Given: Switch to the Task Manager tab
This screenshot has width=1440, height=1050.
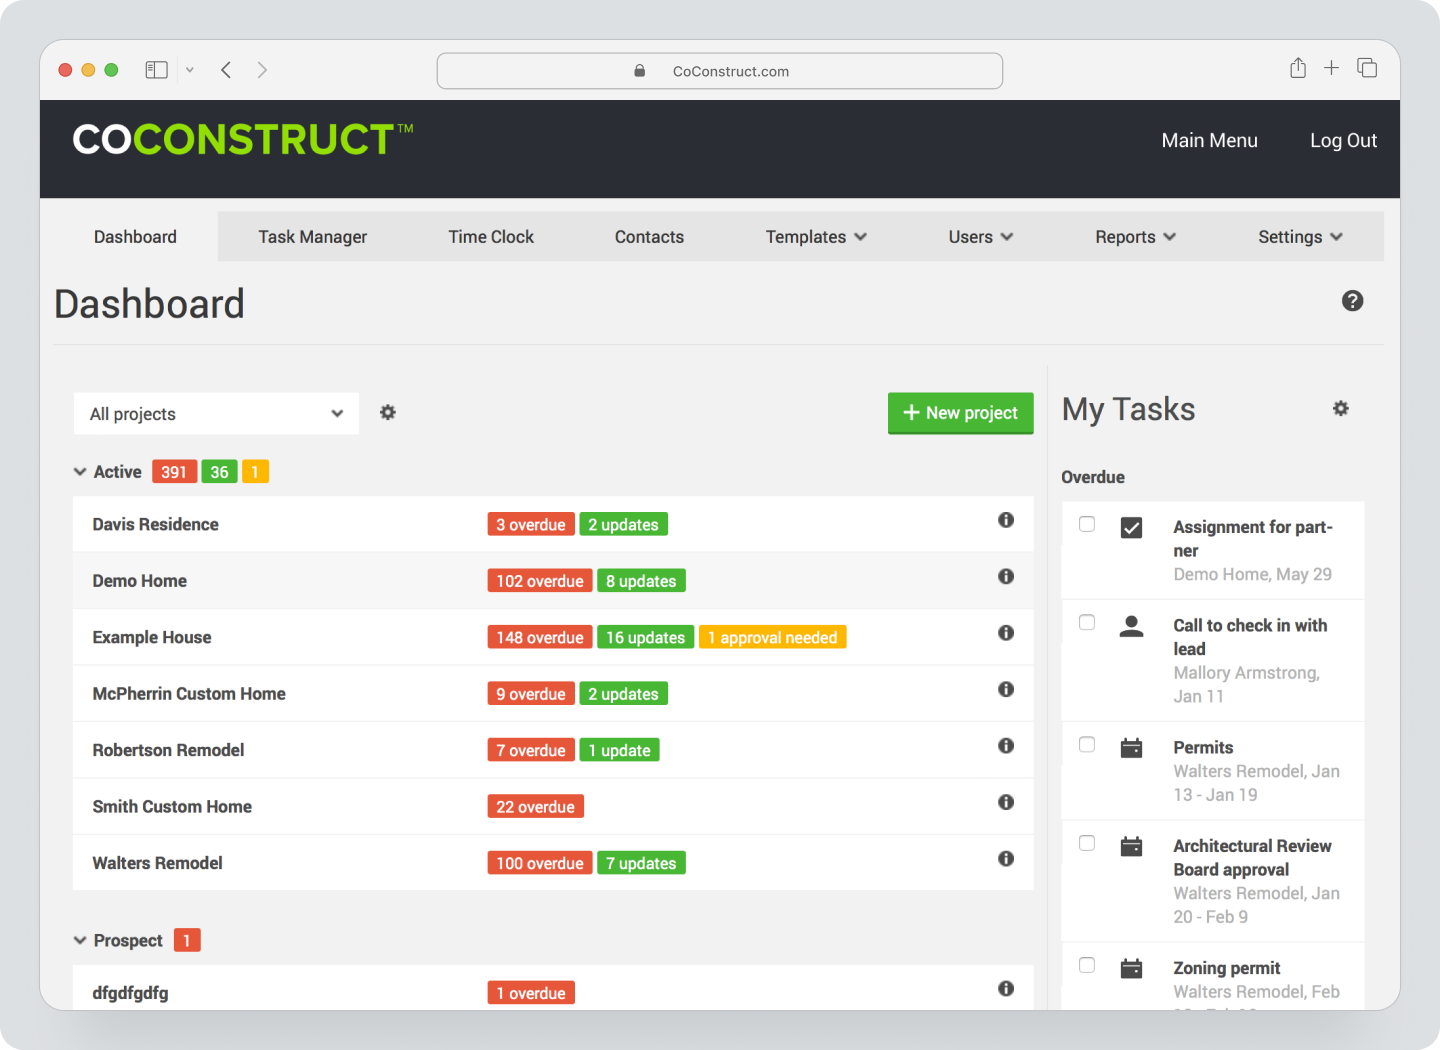Looking at the screenshot, I should (x=312, y=236).
